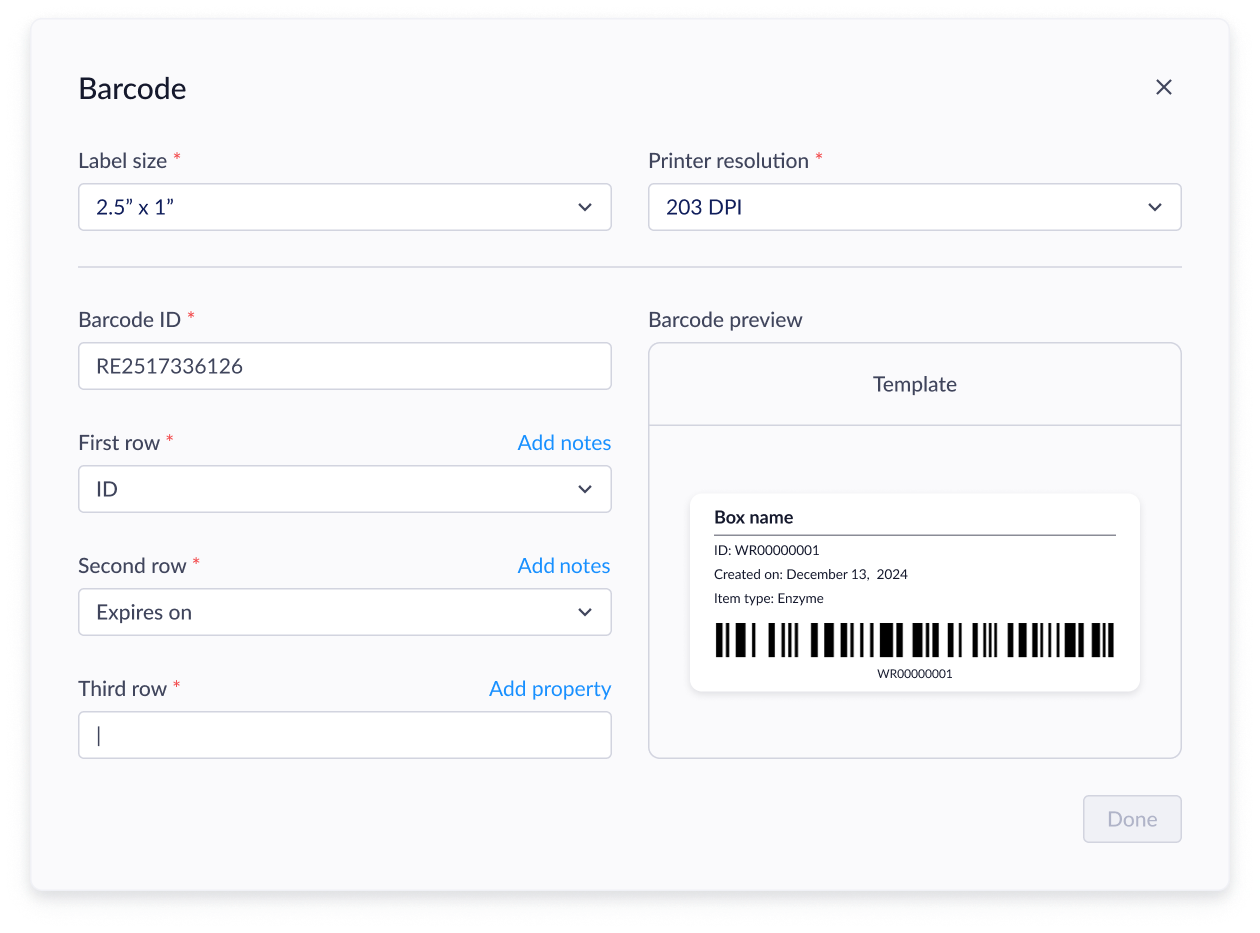The image size is (1260, 933).
Task: Add notes to the Second row
Action: point(564,565)
